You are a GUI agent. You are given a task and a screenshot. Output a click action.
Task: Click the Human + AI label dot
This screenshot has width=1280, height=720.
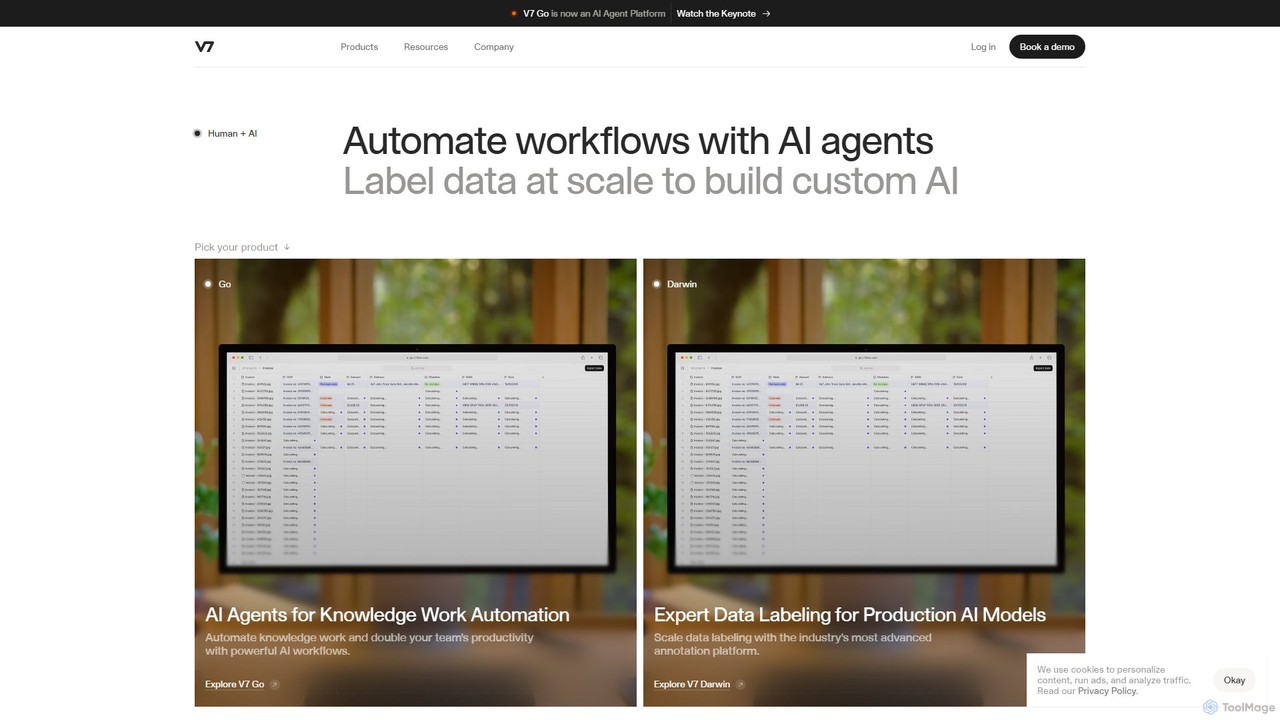[198, 133]
